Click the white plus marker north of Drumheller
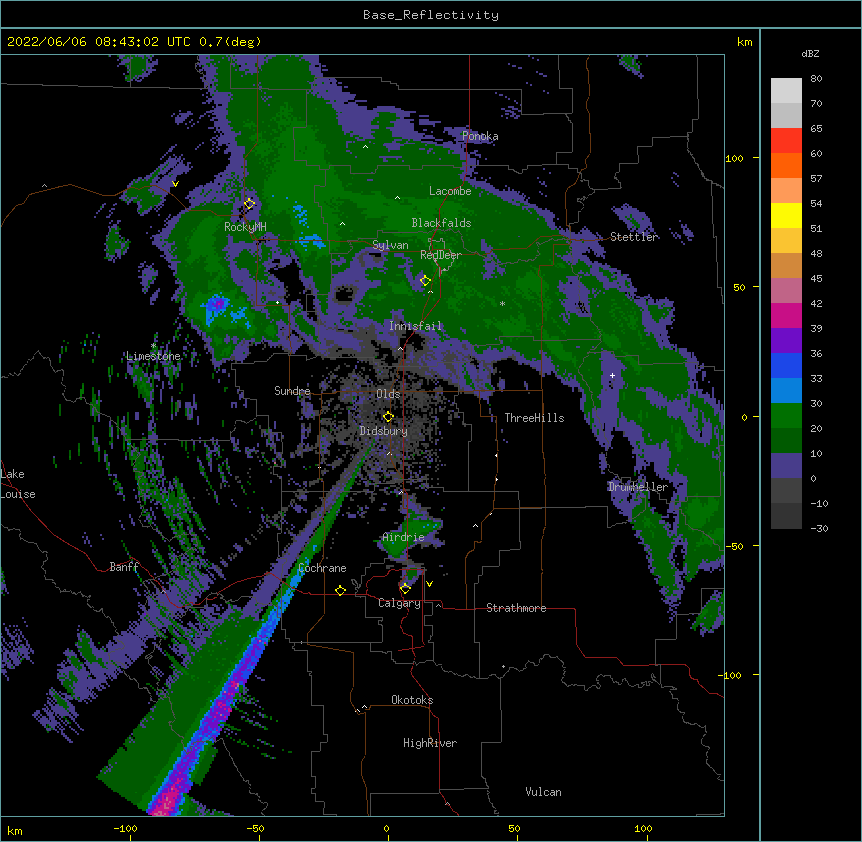Image resolution: width=862 pixels, height=842 pixels. click(x=612, y=375)
